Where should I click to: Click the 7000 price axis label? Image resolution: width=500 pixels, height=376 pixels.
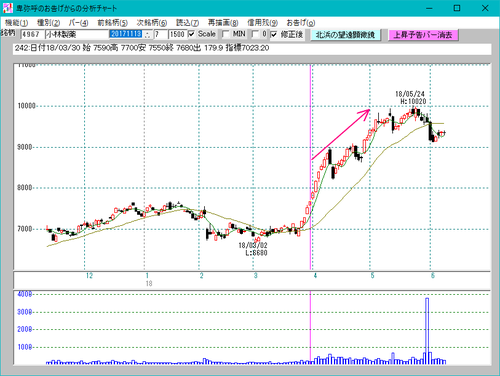[25, 229]
